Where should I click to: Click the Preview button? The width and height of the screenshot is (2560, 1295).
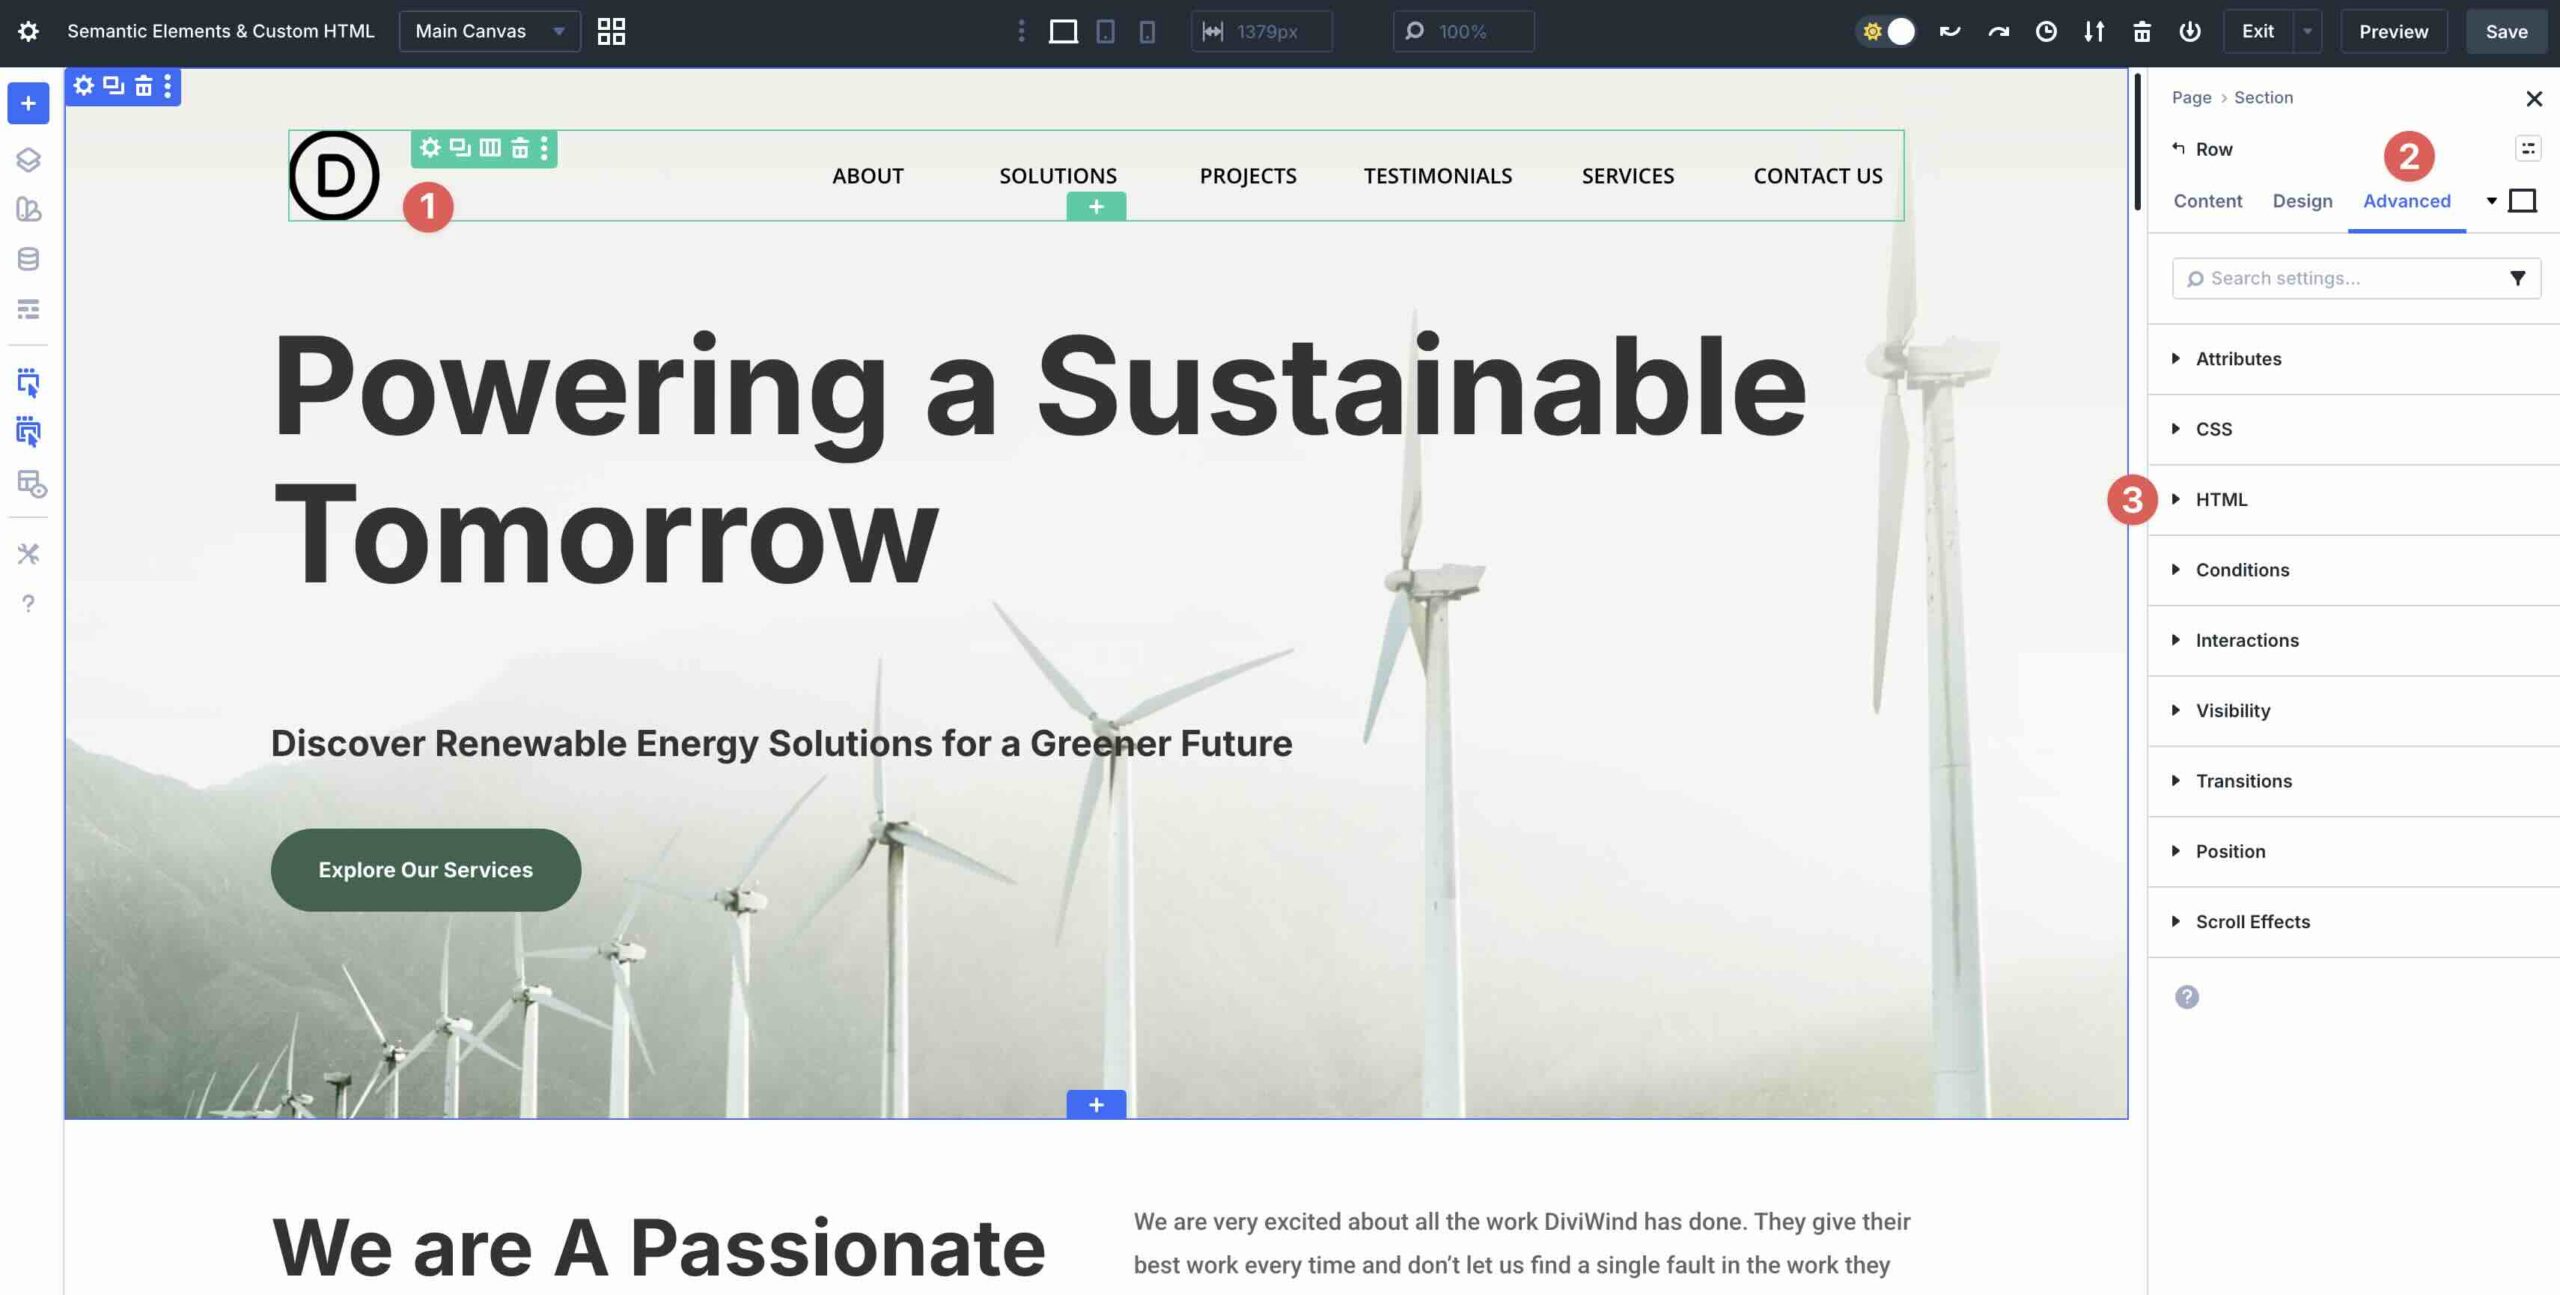pyautogui.click(x=2393, y=32)
